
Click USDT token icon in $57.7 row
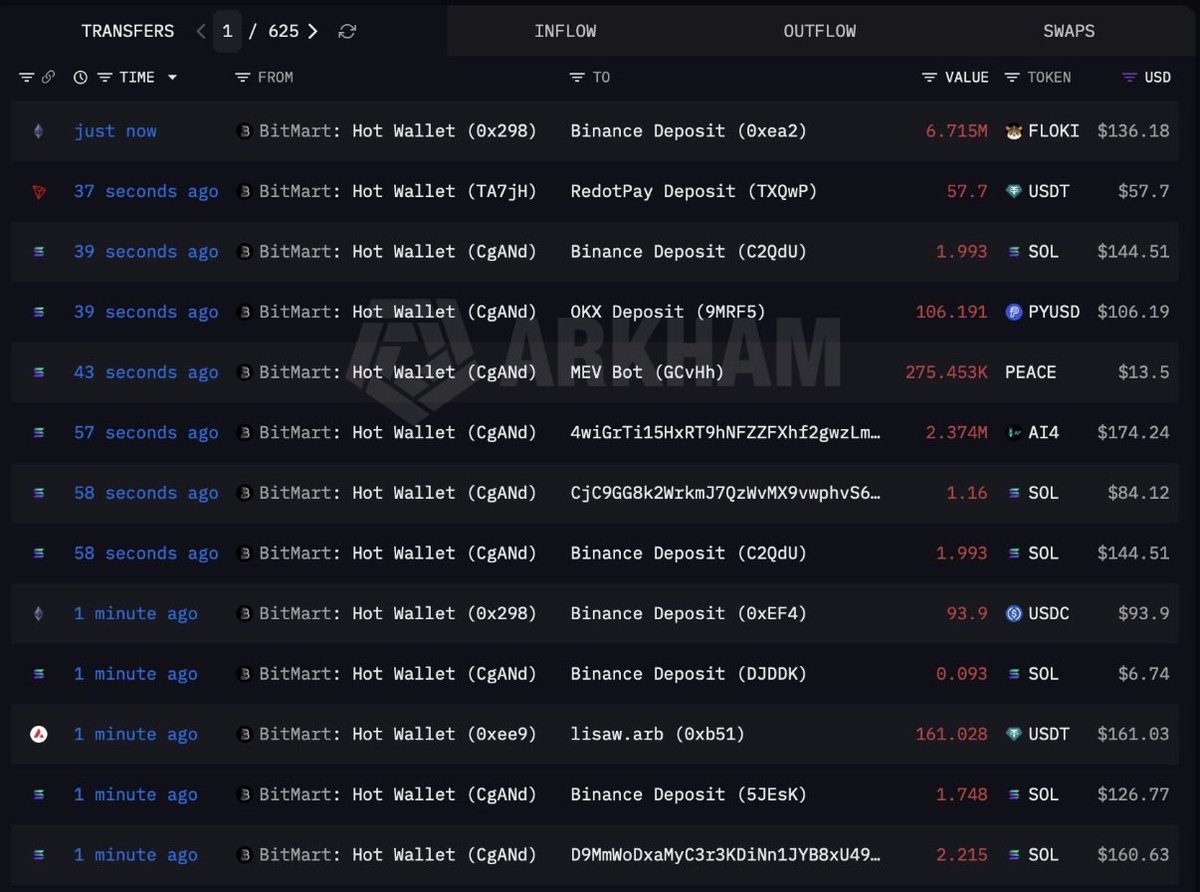(x=1014, y=191)
